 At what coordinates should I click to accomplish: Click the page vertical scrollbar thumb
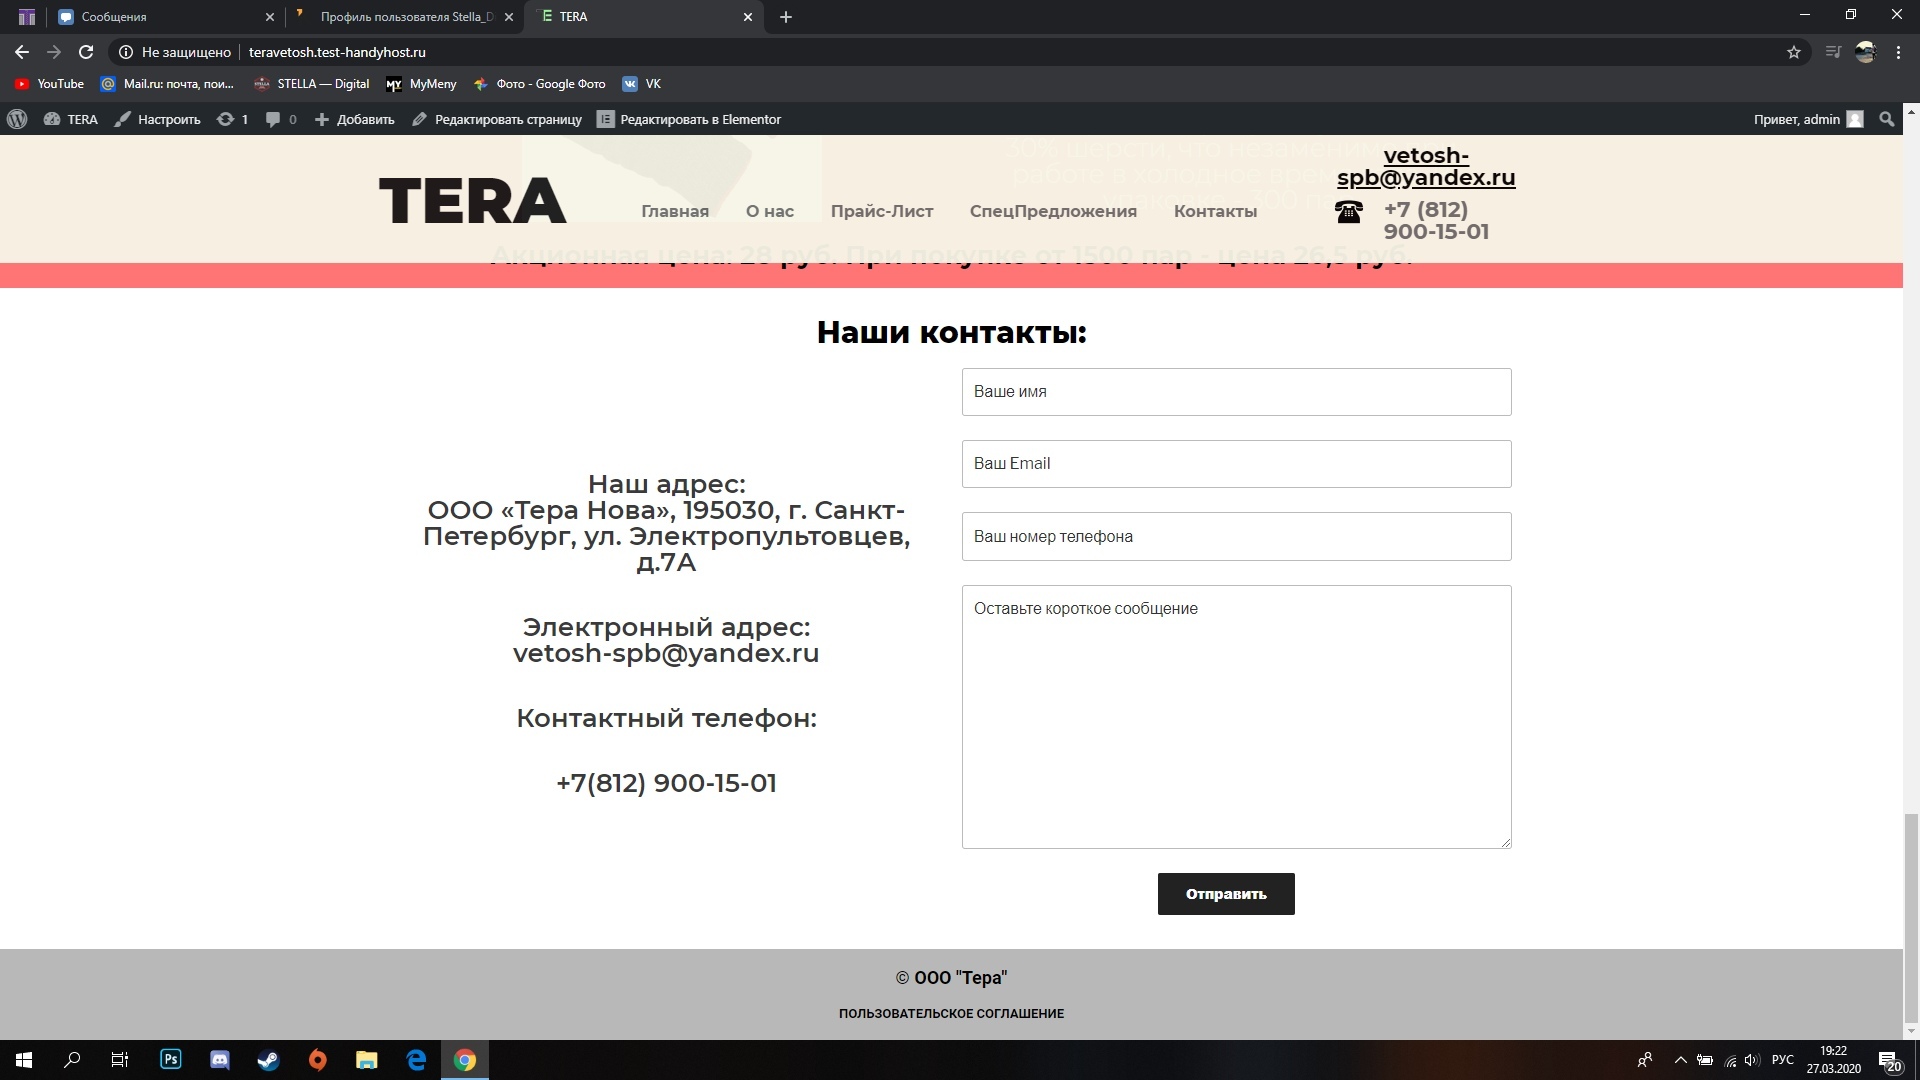point(1911,920)
